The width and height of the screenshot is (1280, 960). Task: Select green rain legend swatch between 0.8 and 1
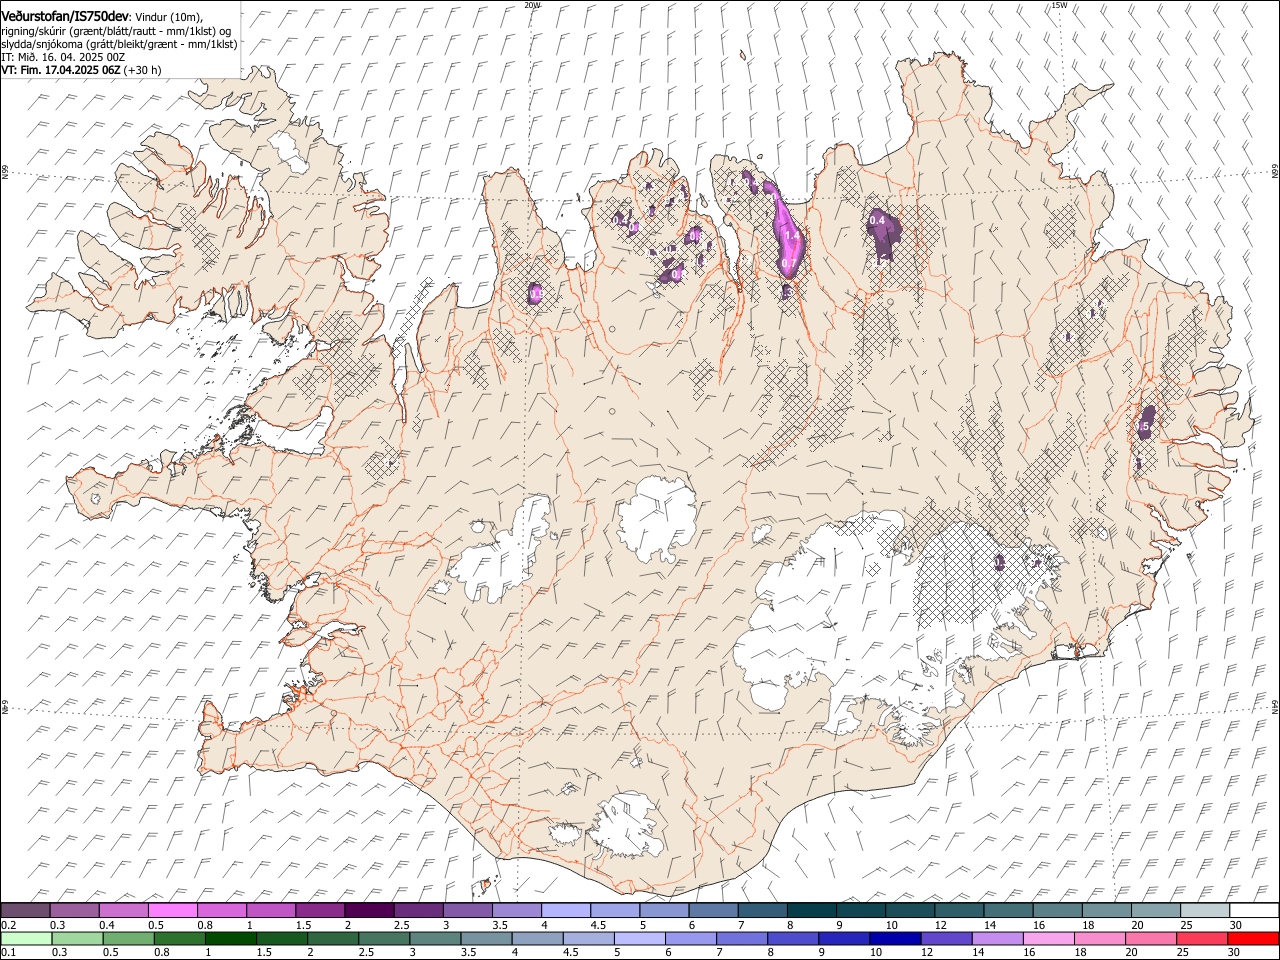tap(179, 938)
